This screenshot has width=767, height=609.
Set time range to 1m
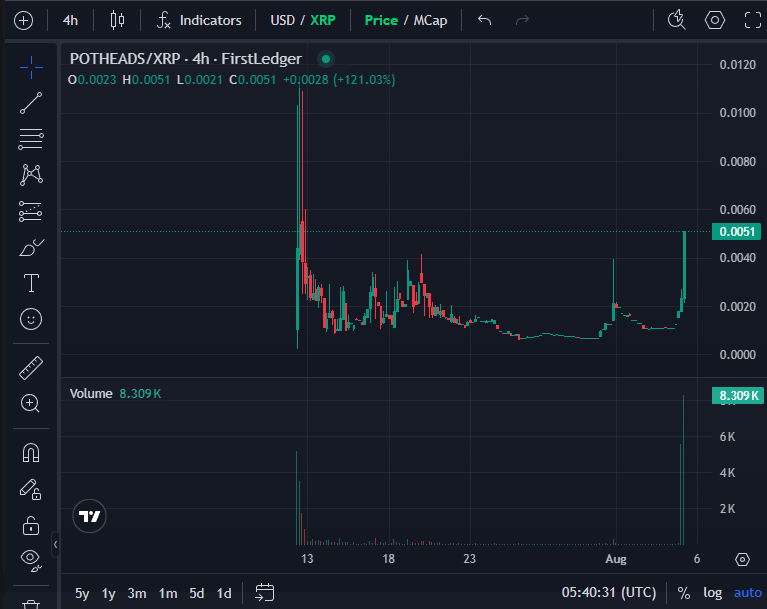168,593
